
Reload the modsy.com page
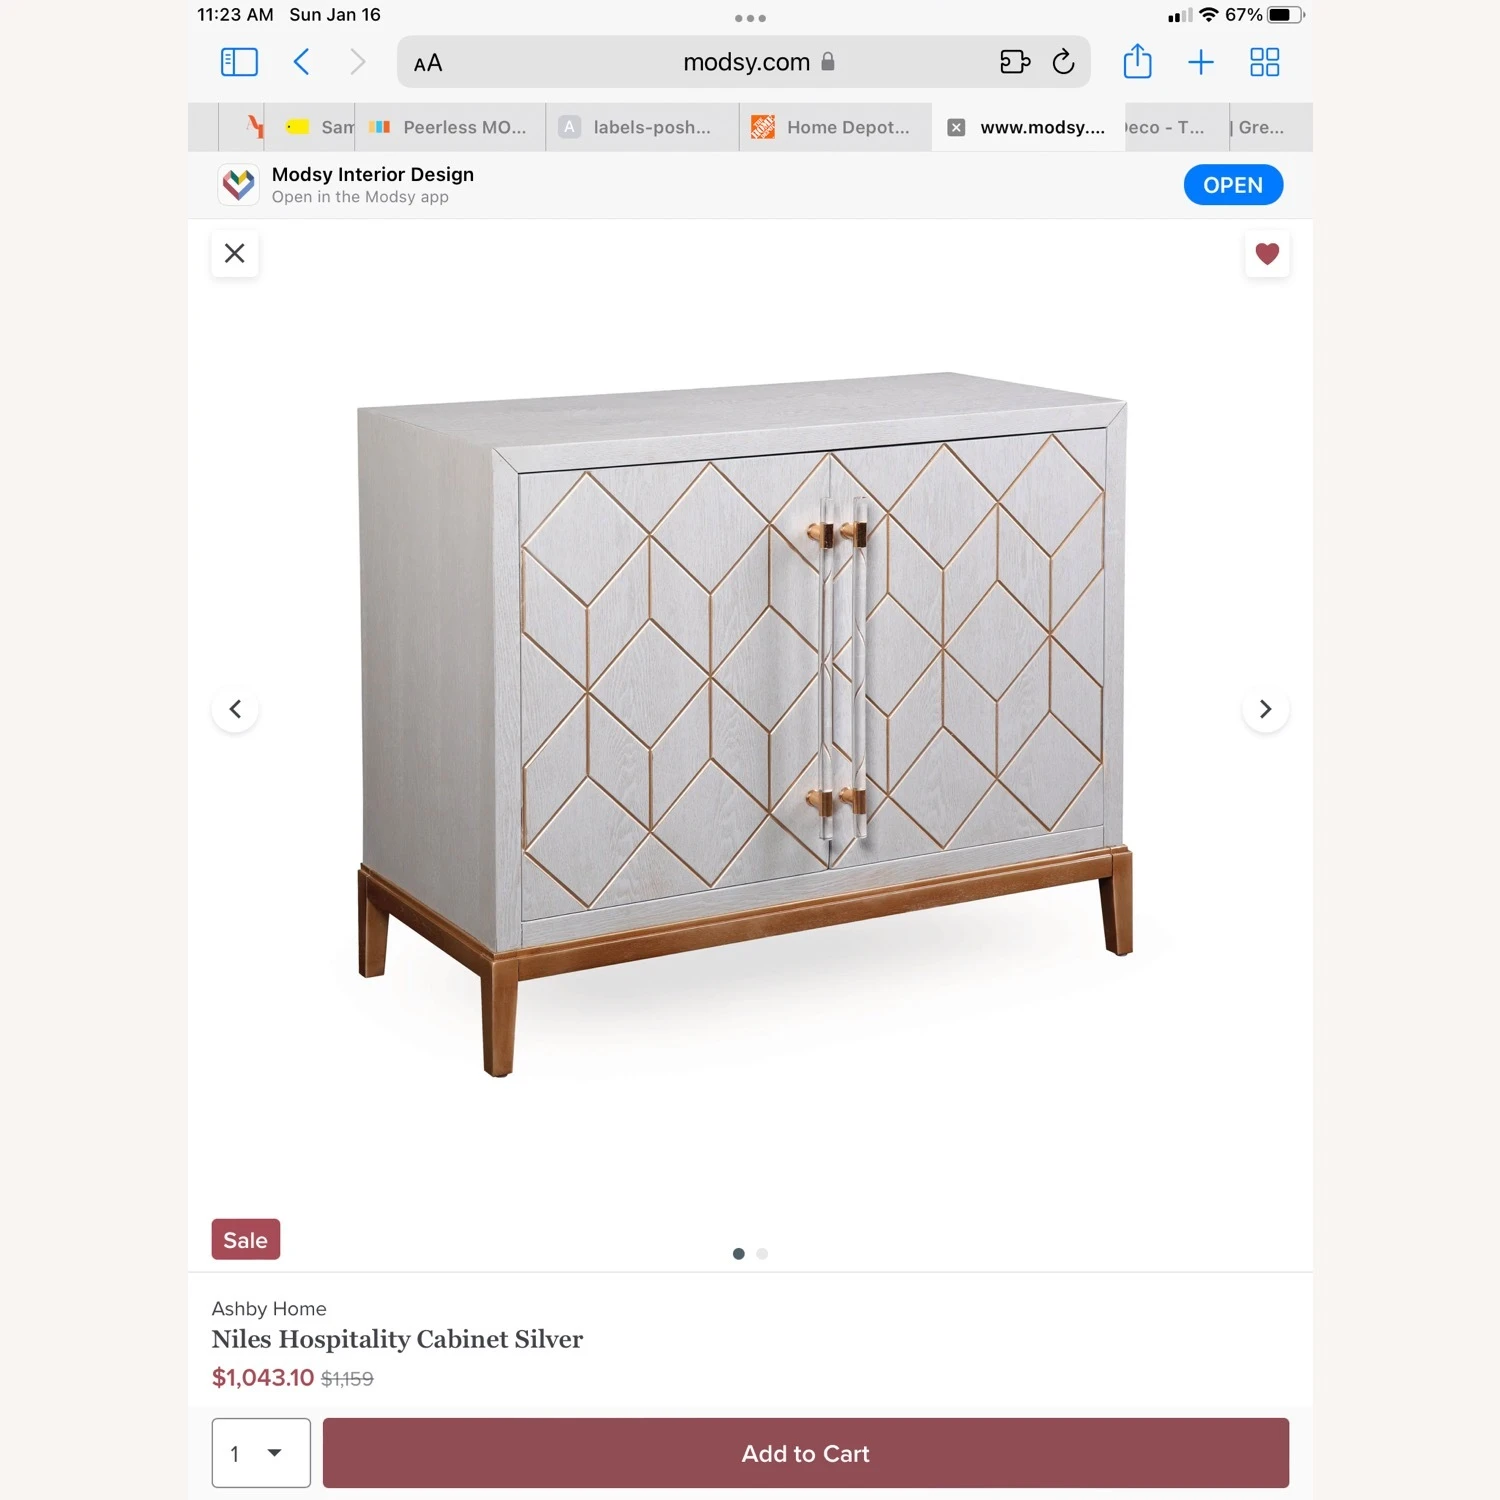click(1063, 62)
